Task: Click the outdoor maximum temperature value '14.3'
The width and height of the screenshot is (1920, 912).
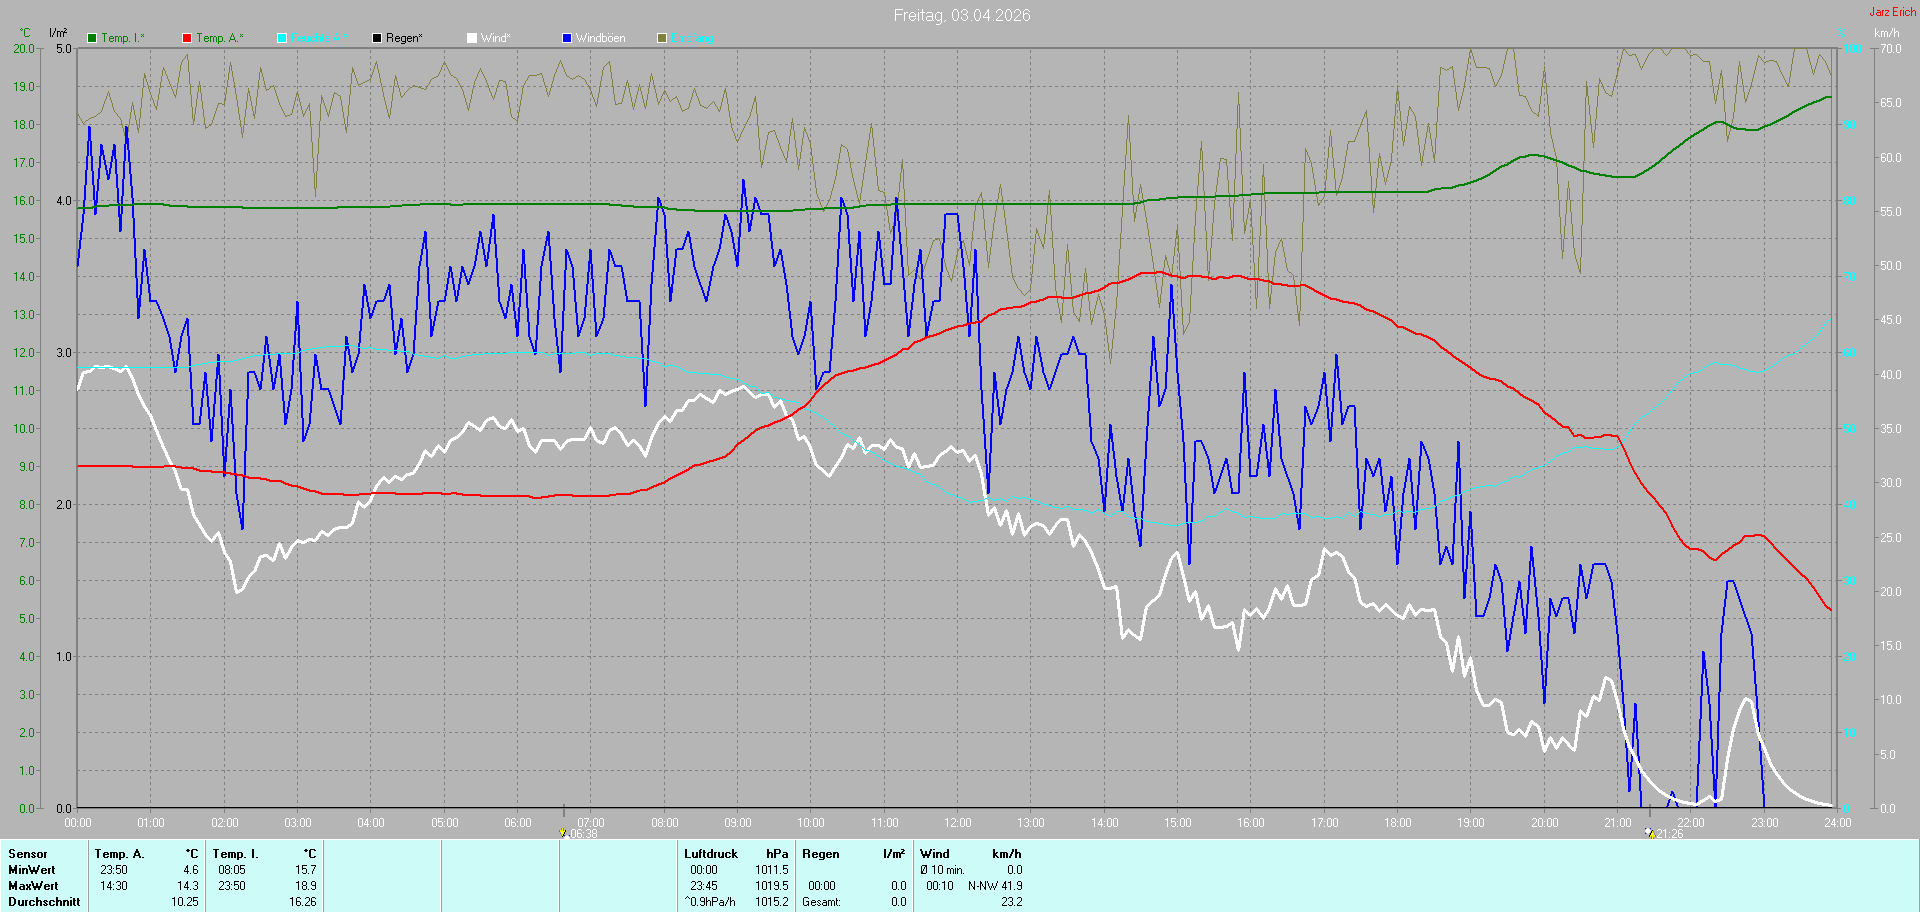Action: click(x=188, y=886)
